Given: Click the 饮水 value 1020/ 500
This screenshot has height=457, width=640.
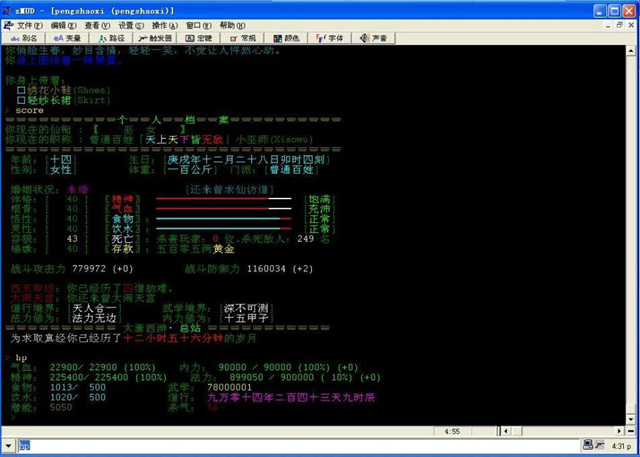Looking at the screenshot, I should 78,397.
